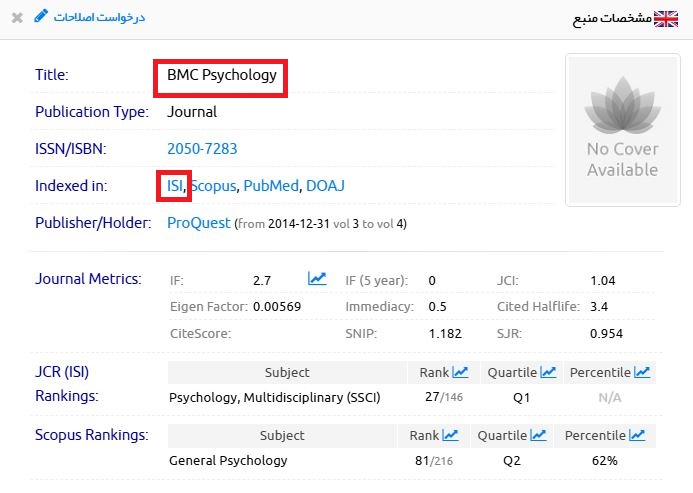Click the UK flag language icon
The image size is (693, 493).
[666, 19]
